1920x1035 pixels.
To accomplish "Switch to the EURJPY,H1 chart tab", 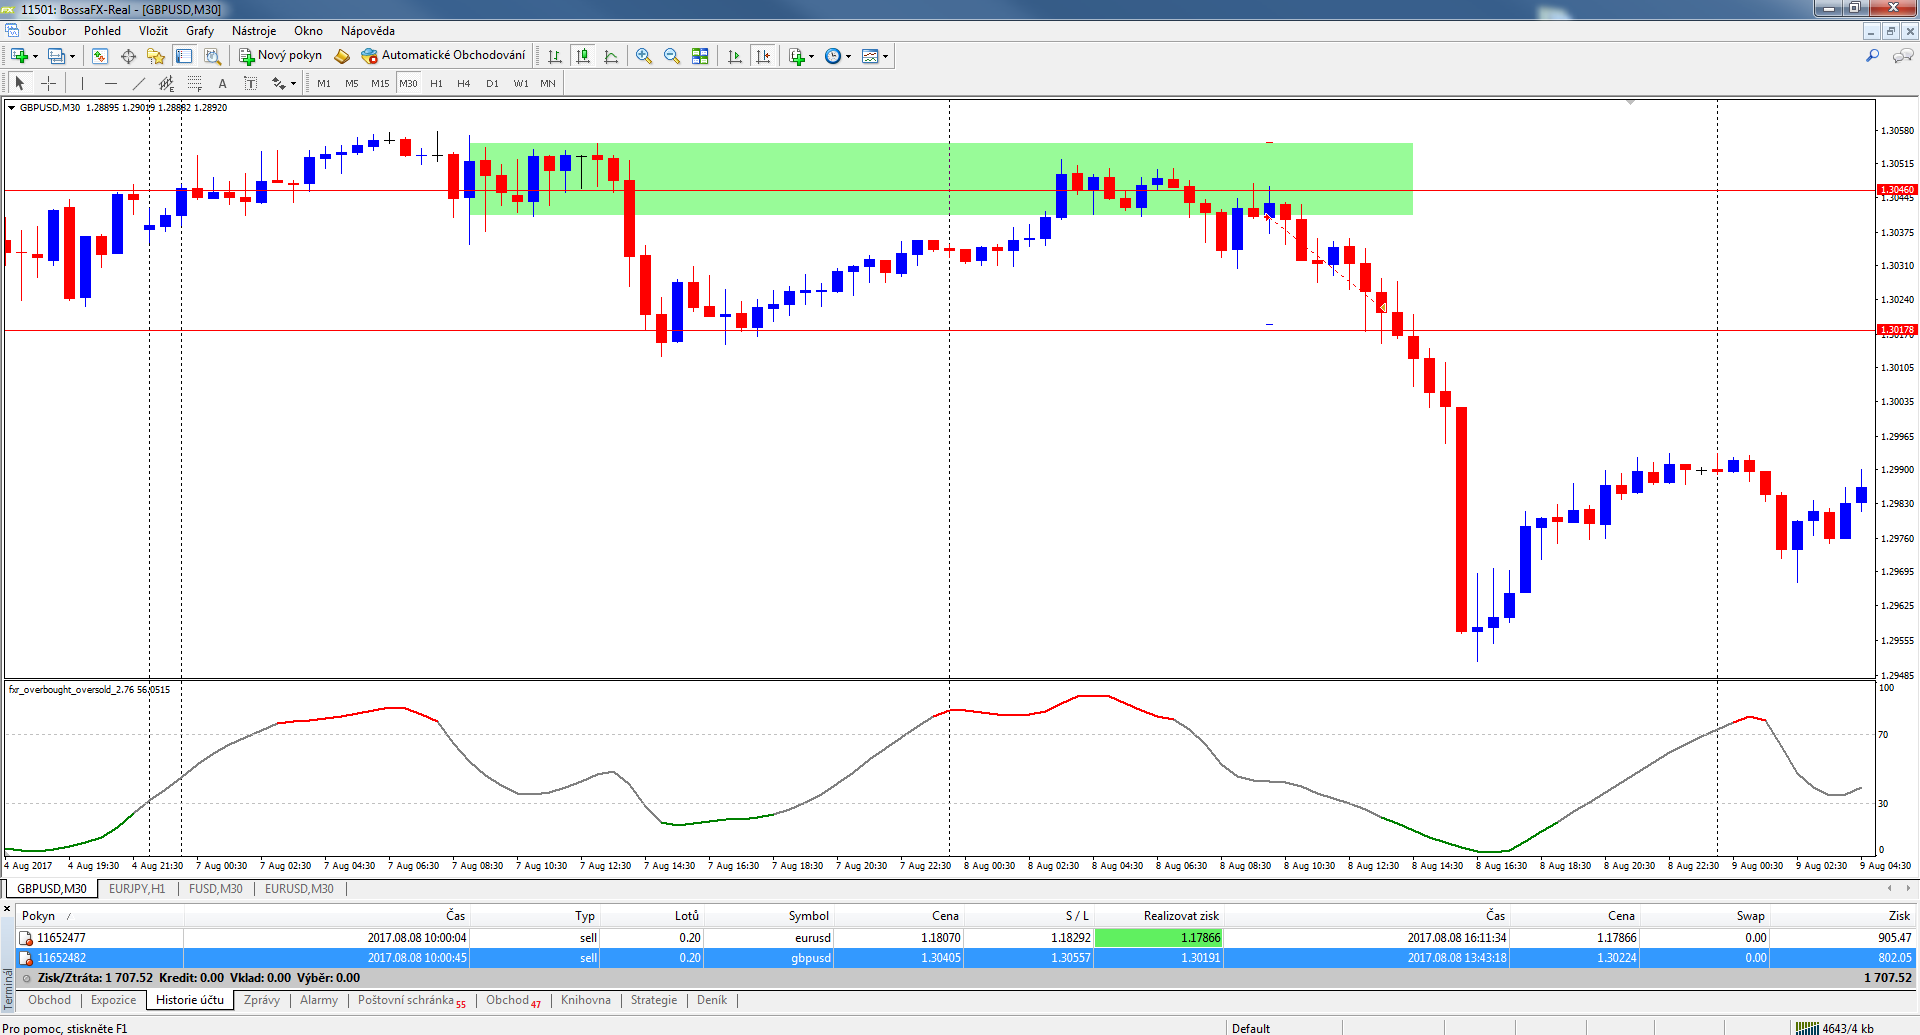I will coord(137,888).
